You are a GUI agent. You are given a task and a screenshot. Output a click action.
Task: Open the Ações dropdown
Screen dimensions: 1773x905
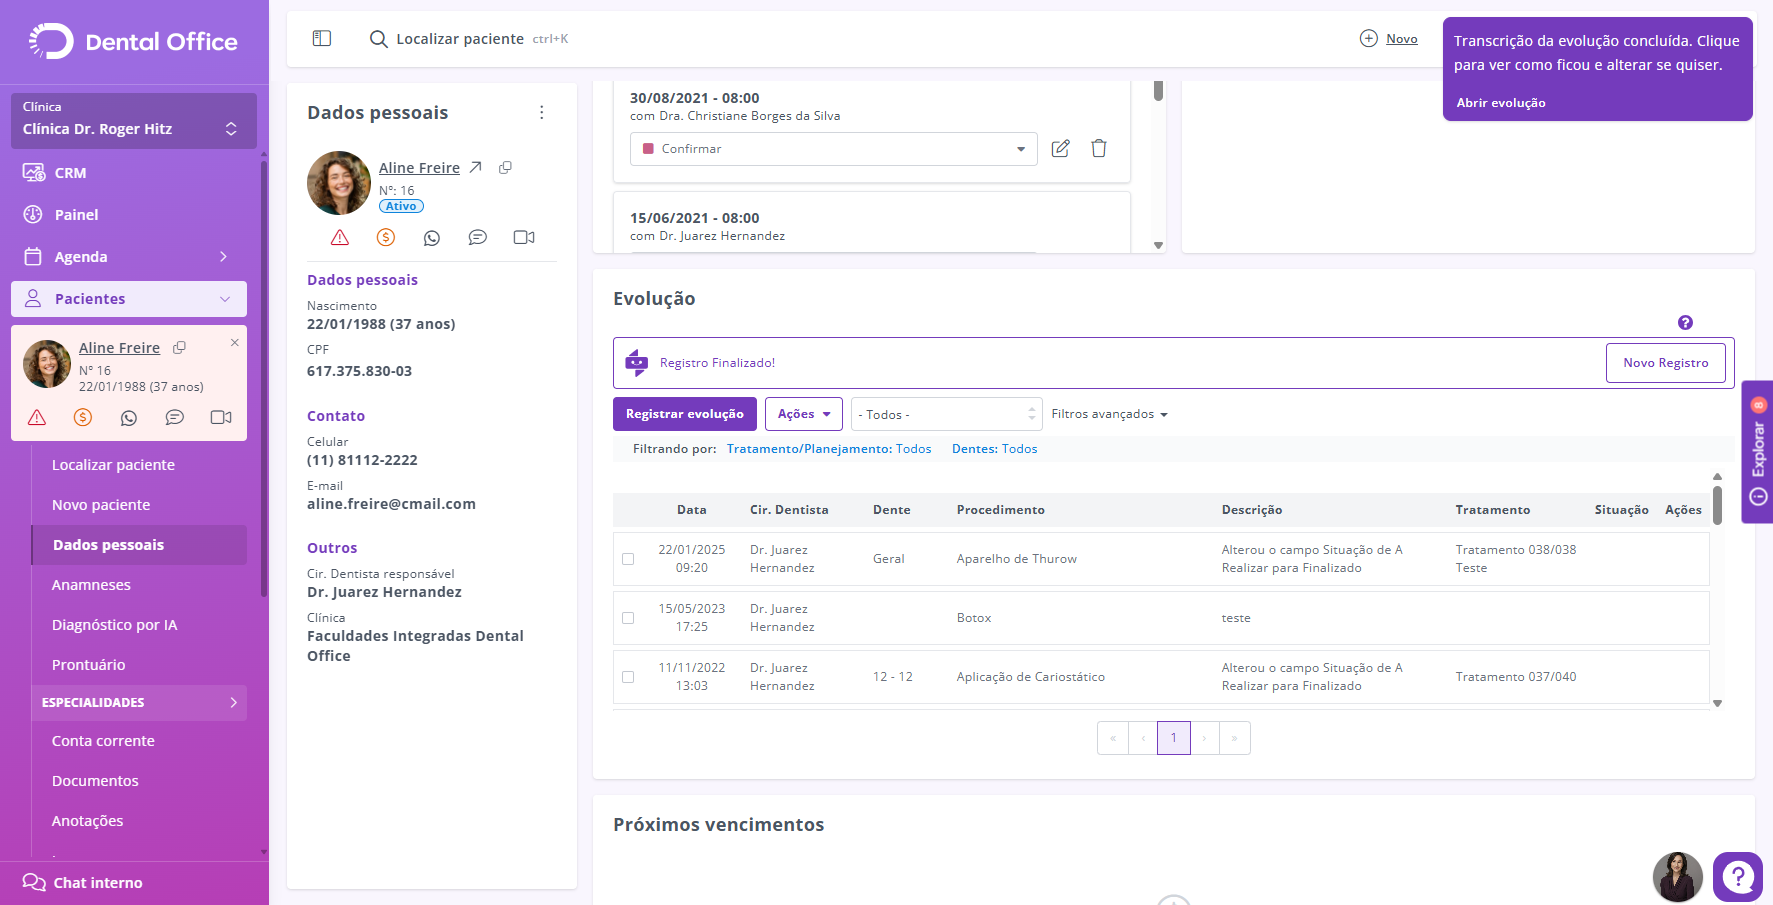804,414
